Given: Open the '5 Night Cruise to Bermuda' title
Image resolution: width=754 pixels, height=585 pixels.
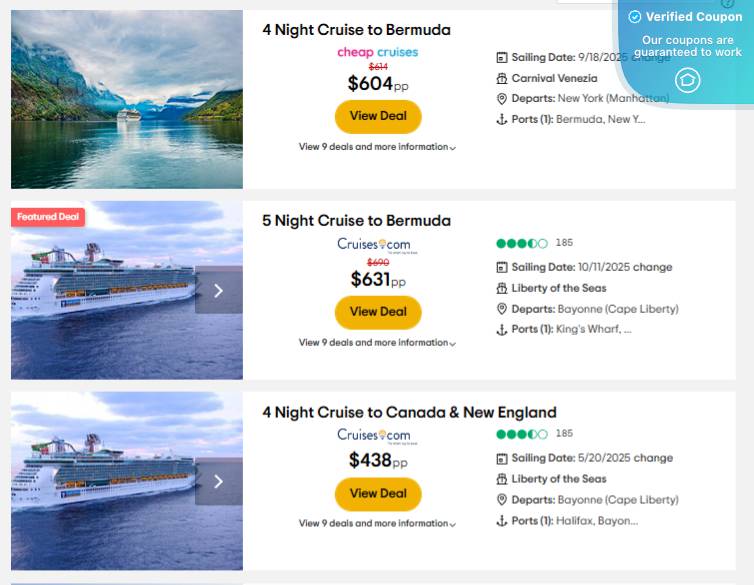Looking at the screenshot, I should [356, 221].
